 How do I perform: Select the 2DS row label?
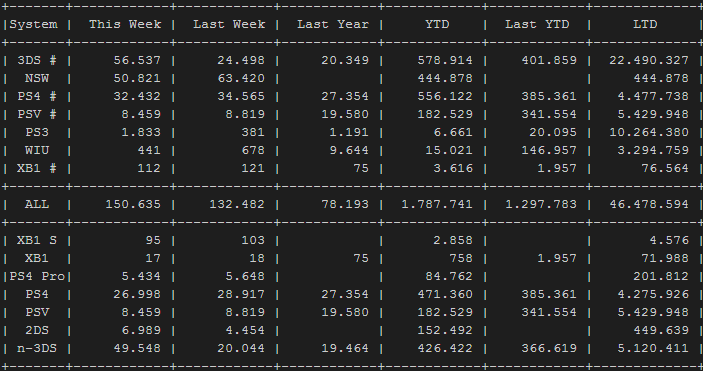click(x=37, y=330)
